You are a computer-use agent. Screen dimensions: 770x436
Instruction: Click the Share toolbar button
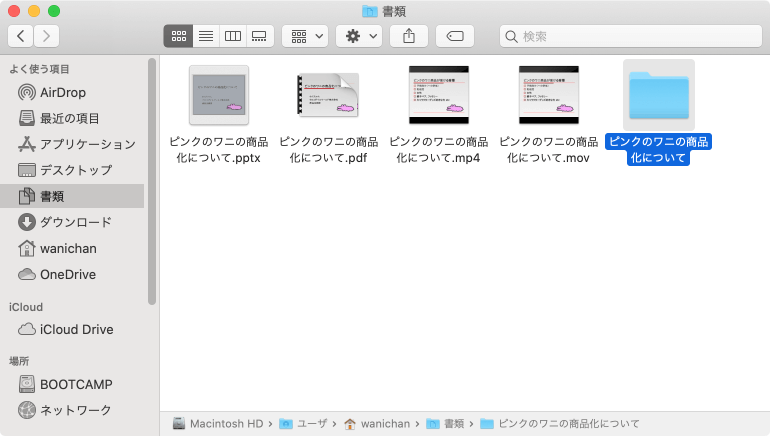coord(409,36)
